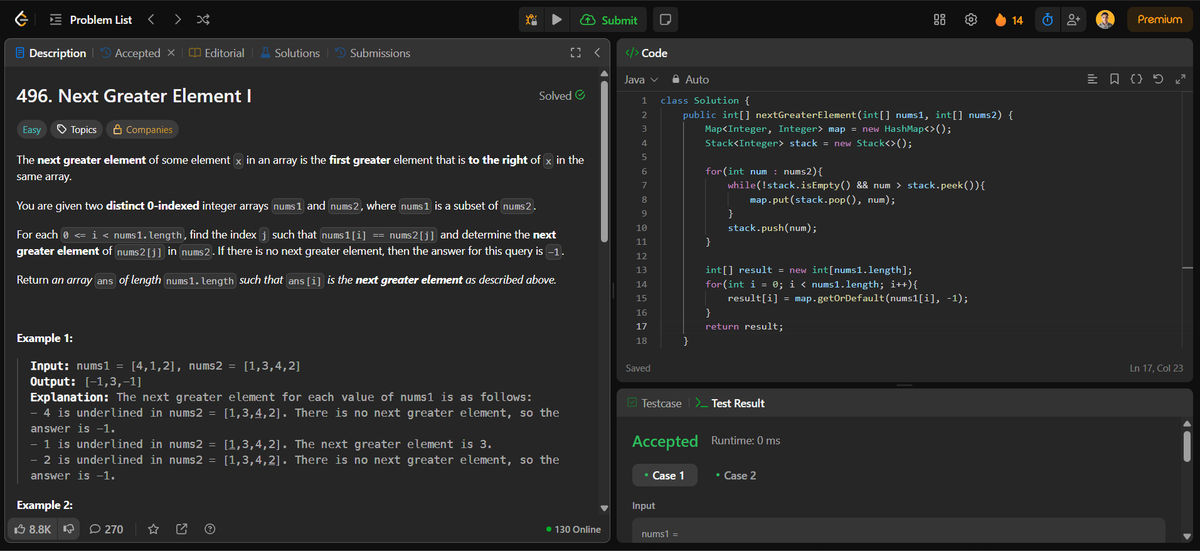Click the 'Runtime: 0 ms' text
This screenshot has height=551, width=1200.
745,441
